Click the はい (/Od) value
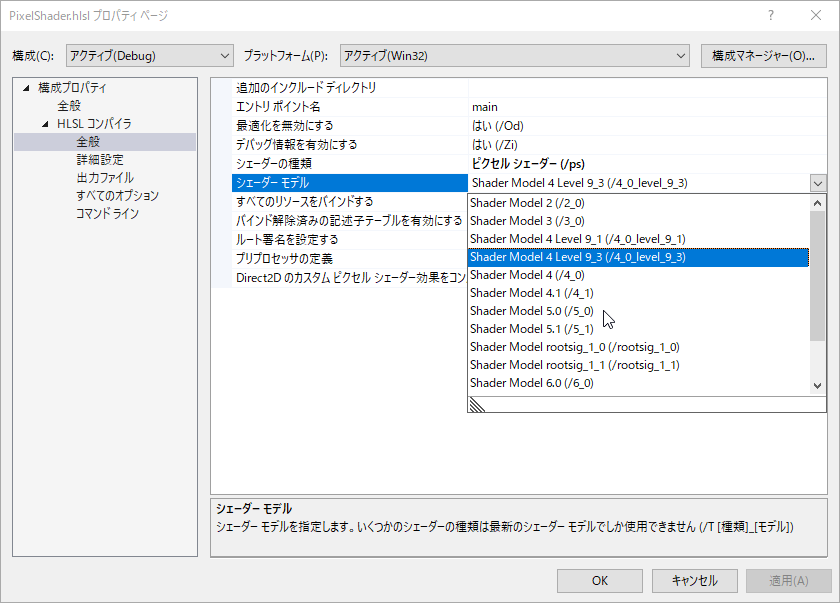This screenshot has width=840, height=603. 648,126
